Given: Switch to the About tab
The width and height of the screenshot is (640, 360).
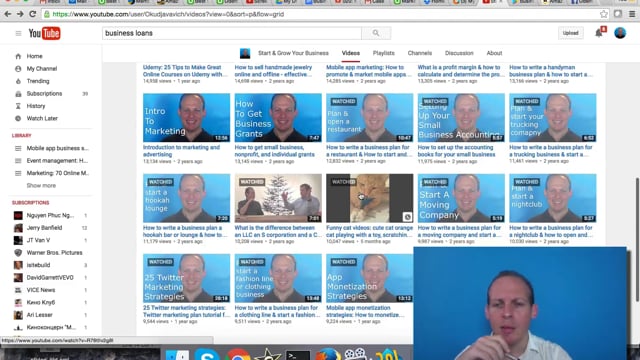Looking at the screenshot, I should pos(494,53).
